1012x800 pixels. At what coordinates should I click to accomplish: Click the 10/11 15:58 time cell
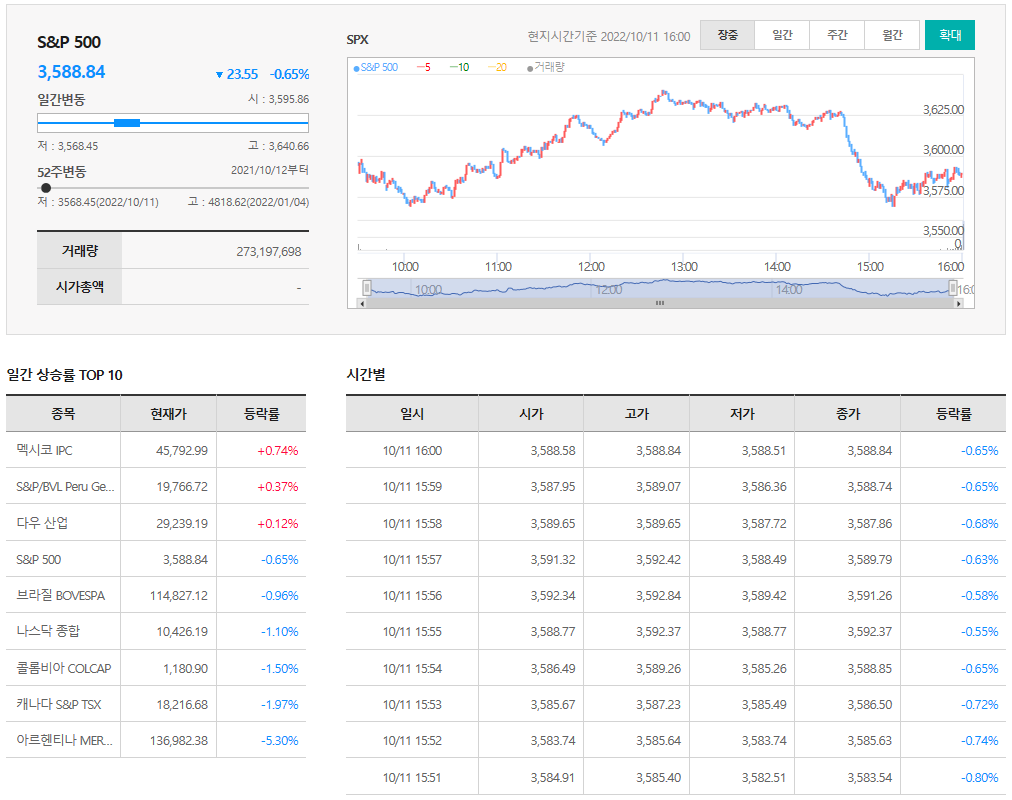click(412, 523)
